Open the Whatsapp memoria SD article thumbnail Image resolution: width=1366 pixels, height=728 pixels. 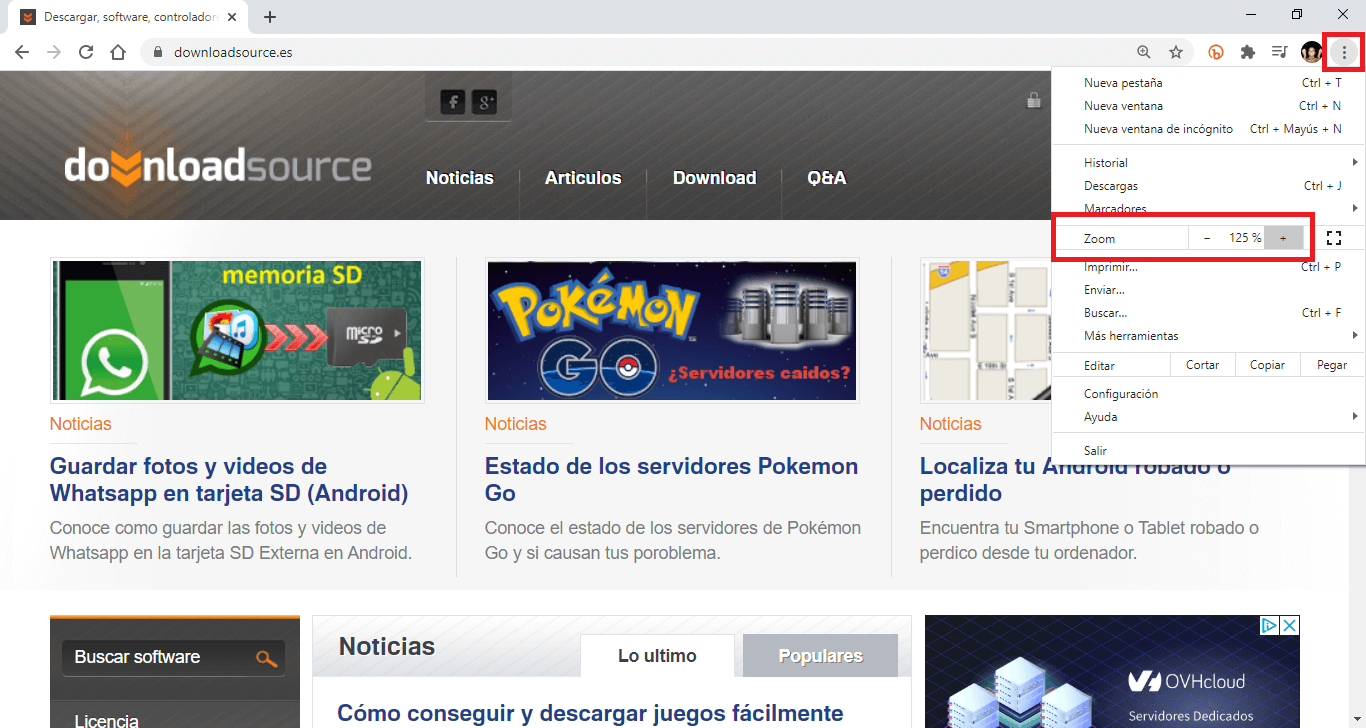(237, 330)
